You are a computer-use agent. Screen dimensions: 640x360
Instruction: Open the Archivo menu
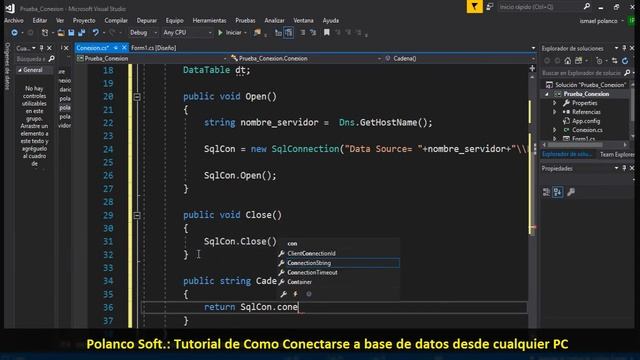click(14, 20)
